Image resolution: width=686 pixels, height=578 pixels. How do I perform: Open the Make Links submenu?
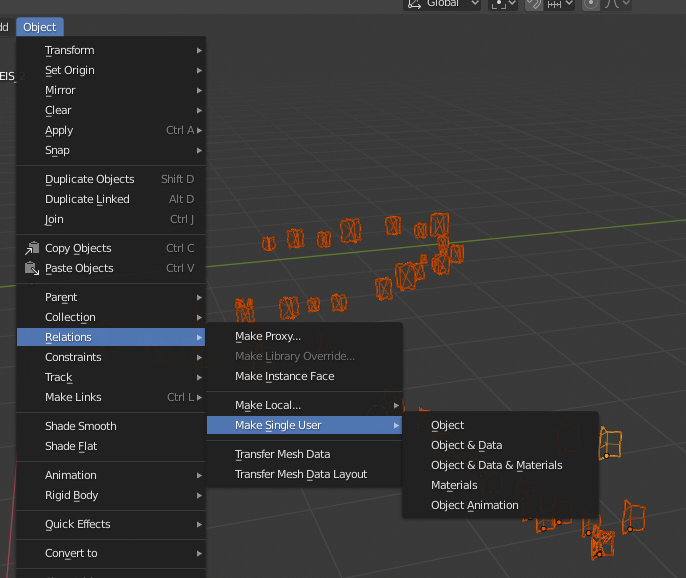tap(111, 397)
